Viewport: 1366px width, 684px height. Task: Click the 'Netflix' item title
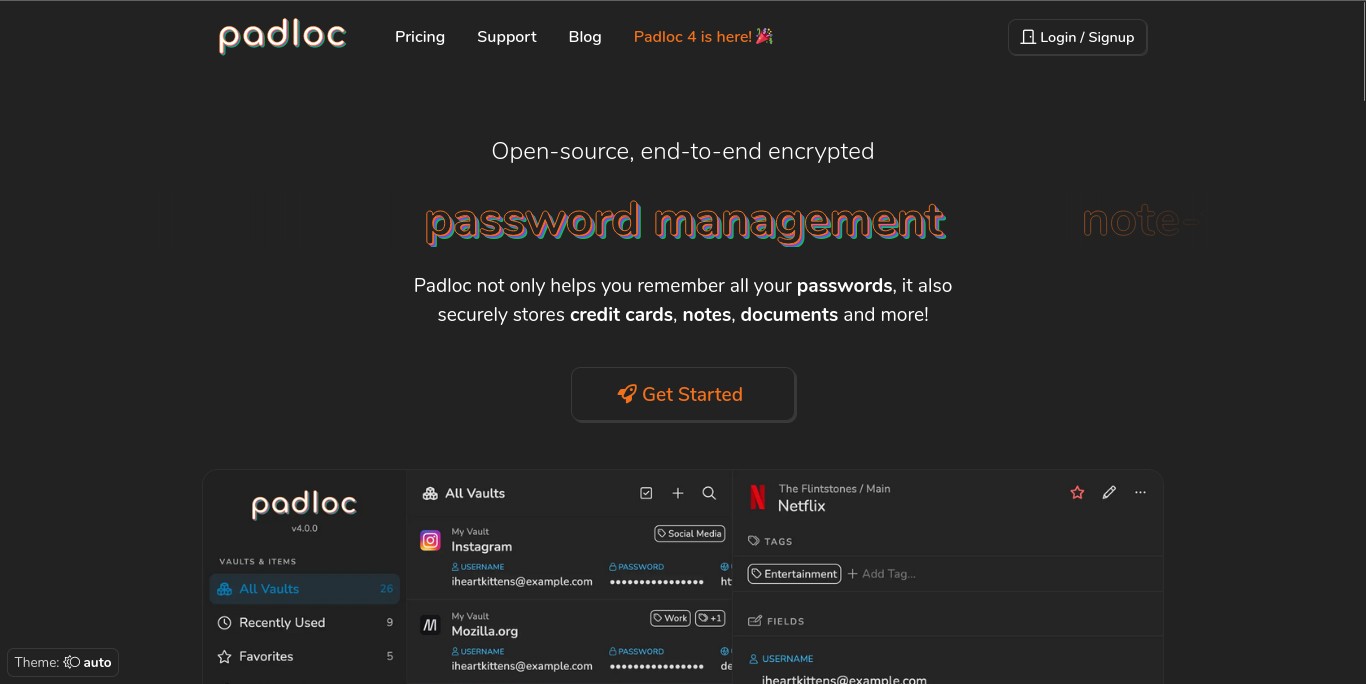tap(802, 506)
